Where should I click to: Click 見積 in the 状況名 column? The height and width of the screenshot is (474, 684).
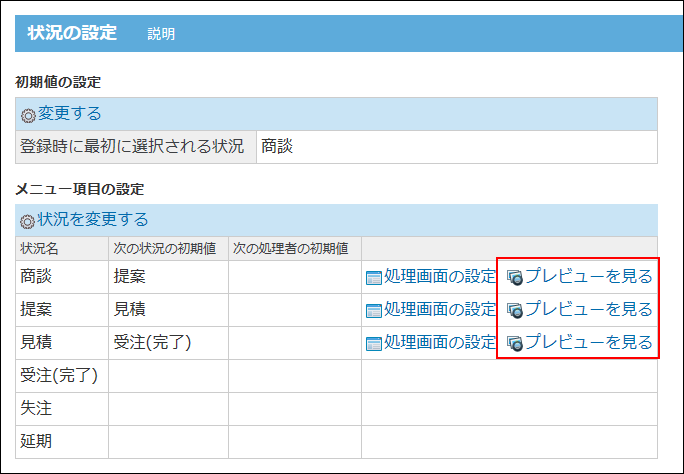tap(36, 343)
